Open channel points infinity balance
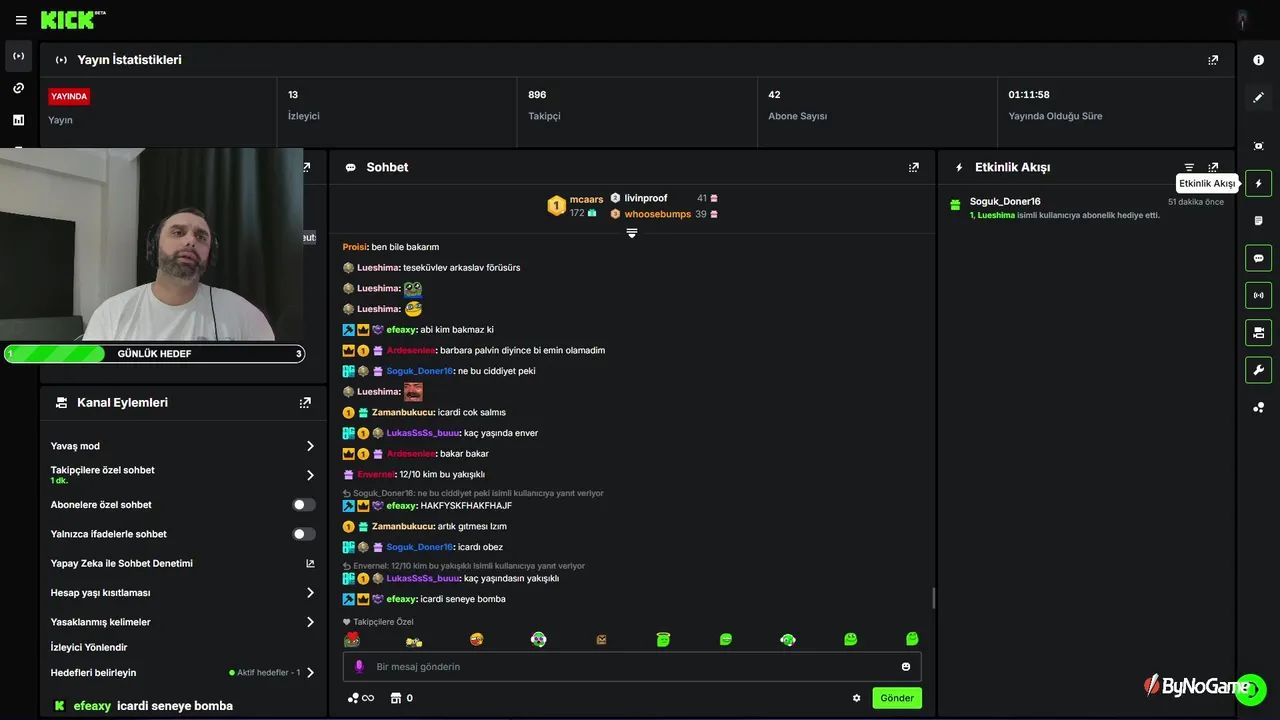This screenshot has width=1280, height=720. click(361, 698)
